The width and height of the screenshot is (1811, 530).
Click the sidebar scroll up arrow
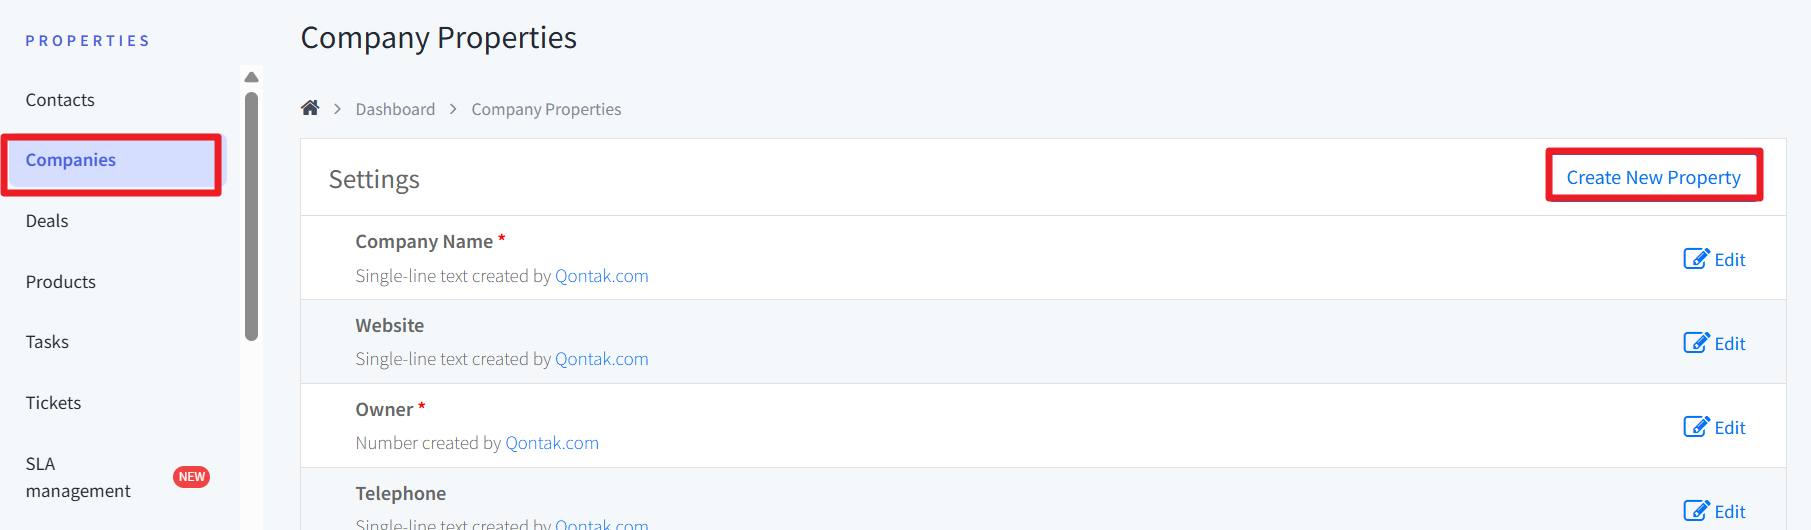click(252, 77)
